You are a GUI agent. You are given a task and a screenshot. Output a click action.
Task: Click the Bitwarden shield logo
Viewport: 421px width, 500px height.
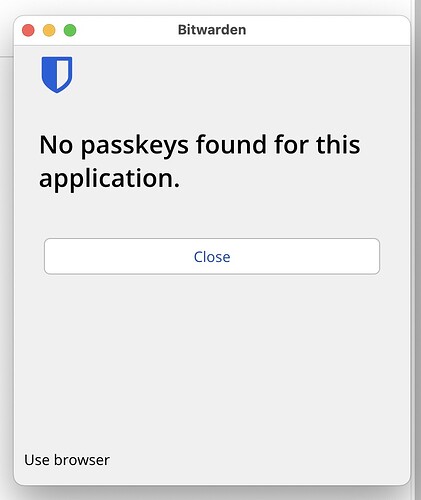click(x=57, y=75)
